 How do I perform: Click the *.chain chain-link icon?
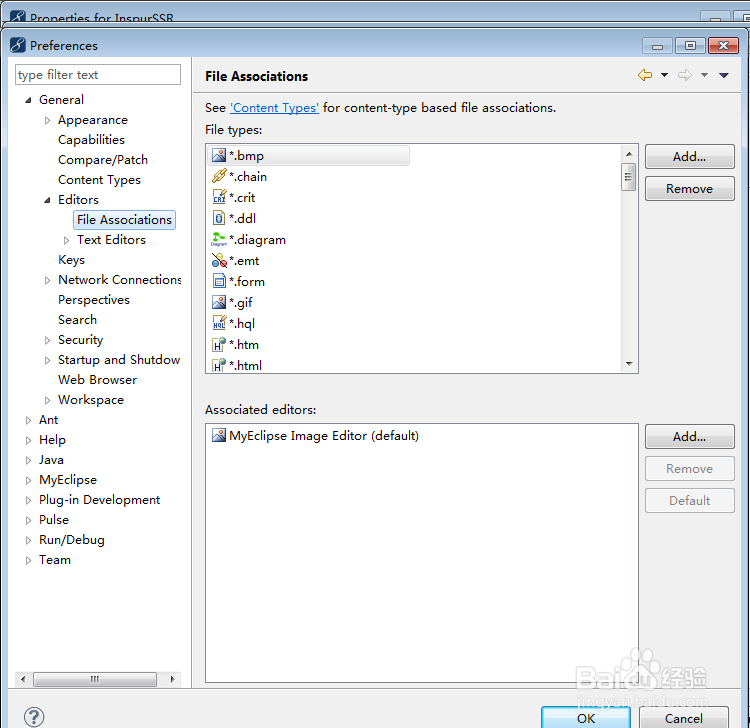point(219,176)
